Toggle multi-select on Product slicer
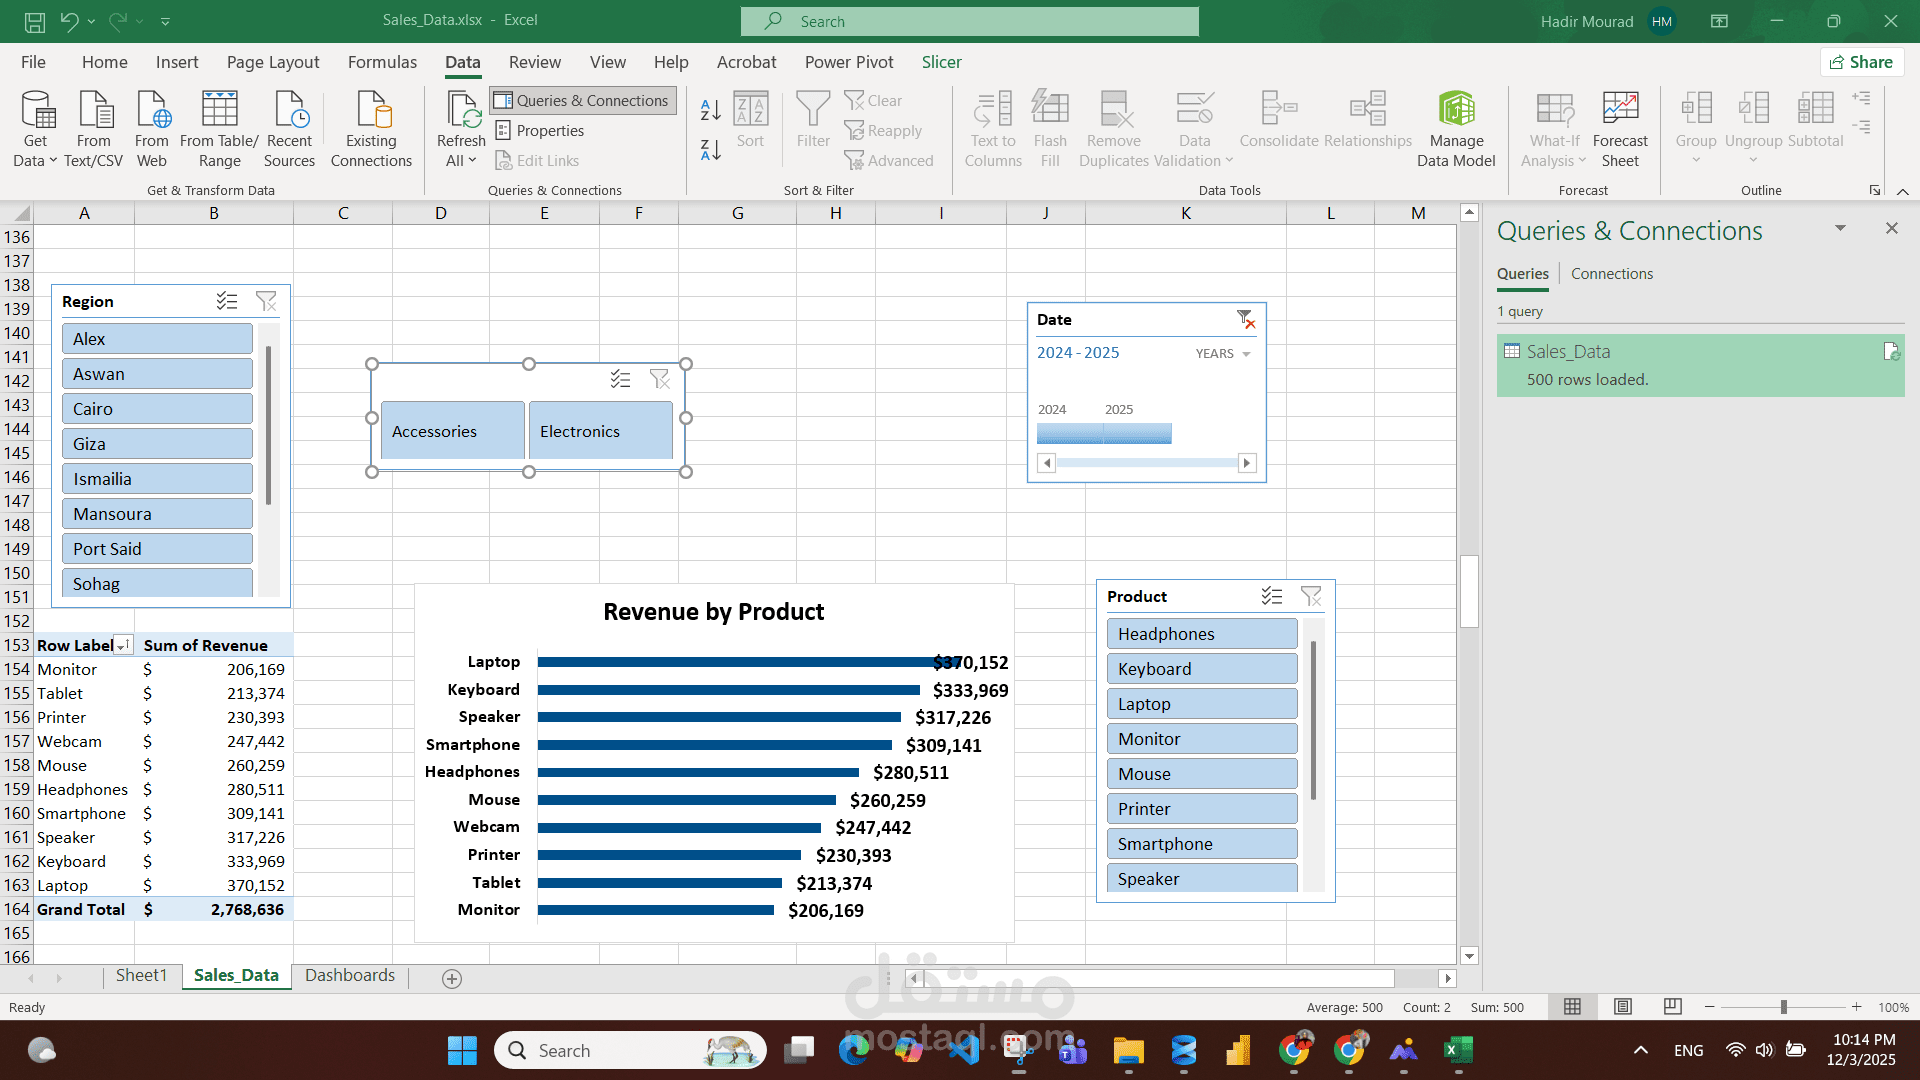 [x=1272, y=596]
